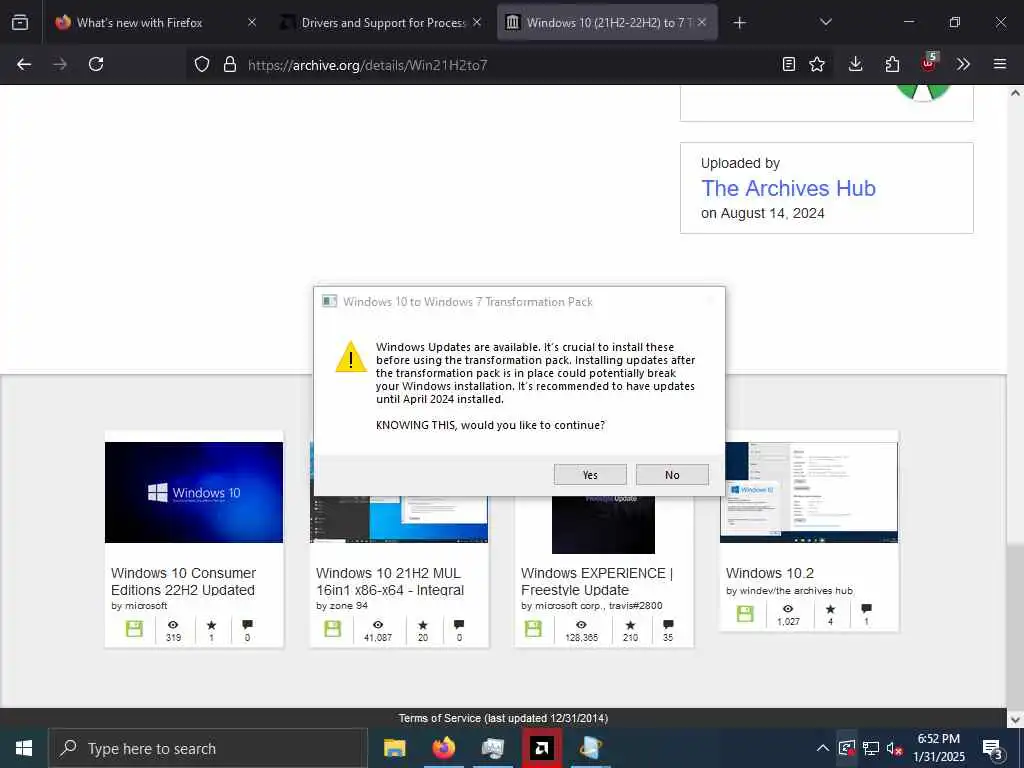
Task: Click software icon on Windows 10 Consumer card
Action: pyautogui.click(x=134, y=629)
